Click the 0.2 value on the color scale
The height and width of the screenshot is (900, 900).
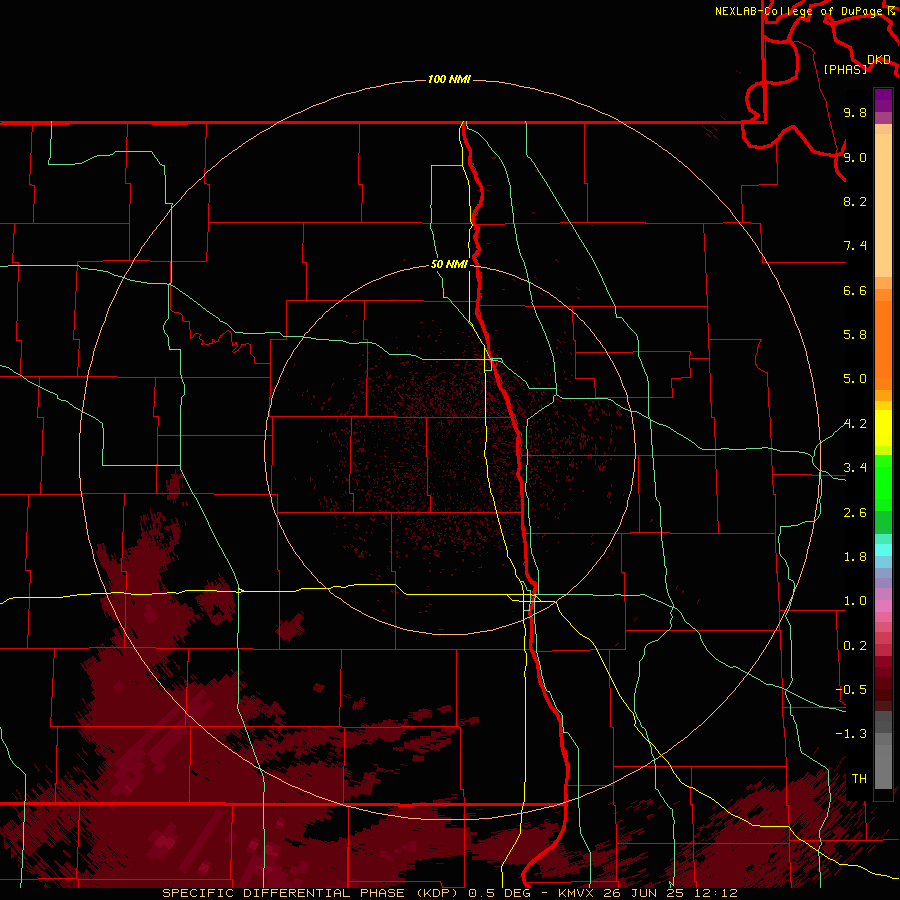(855, 646)
